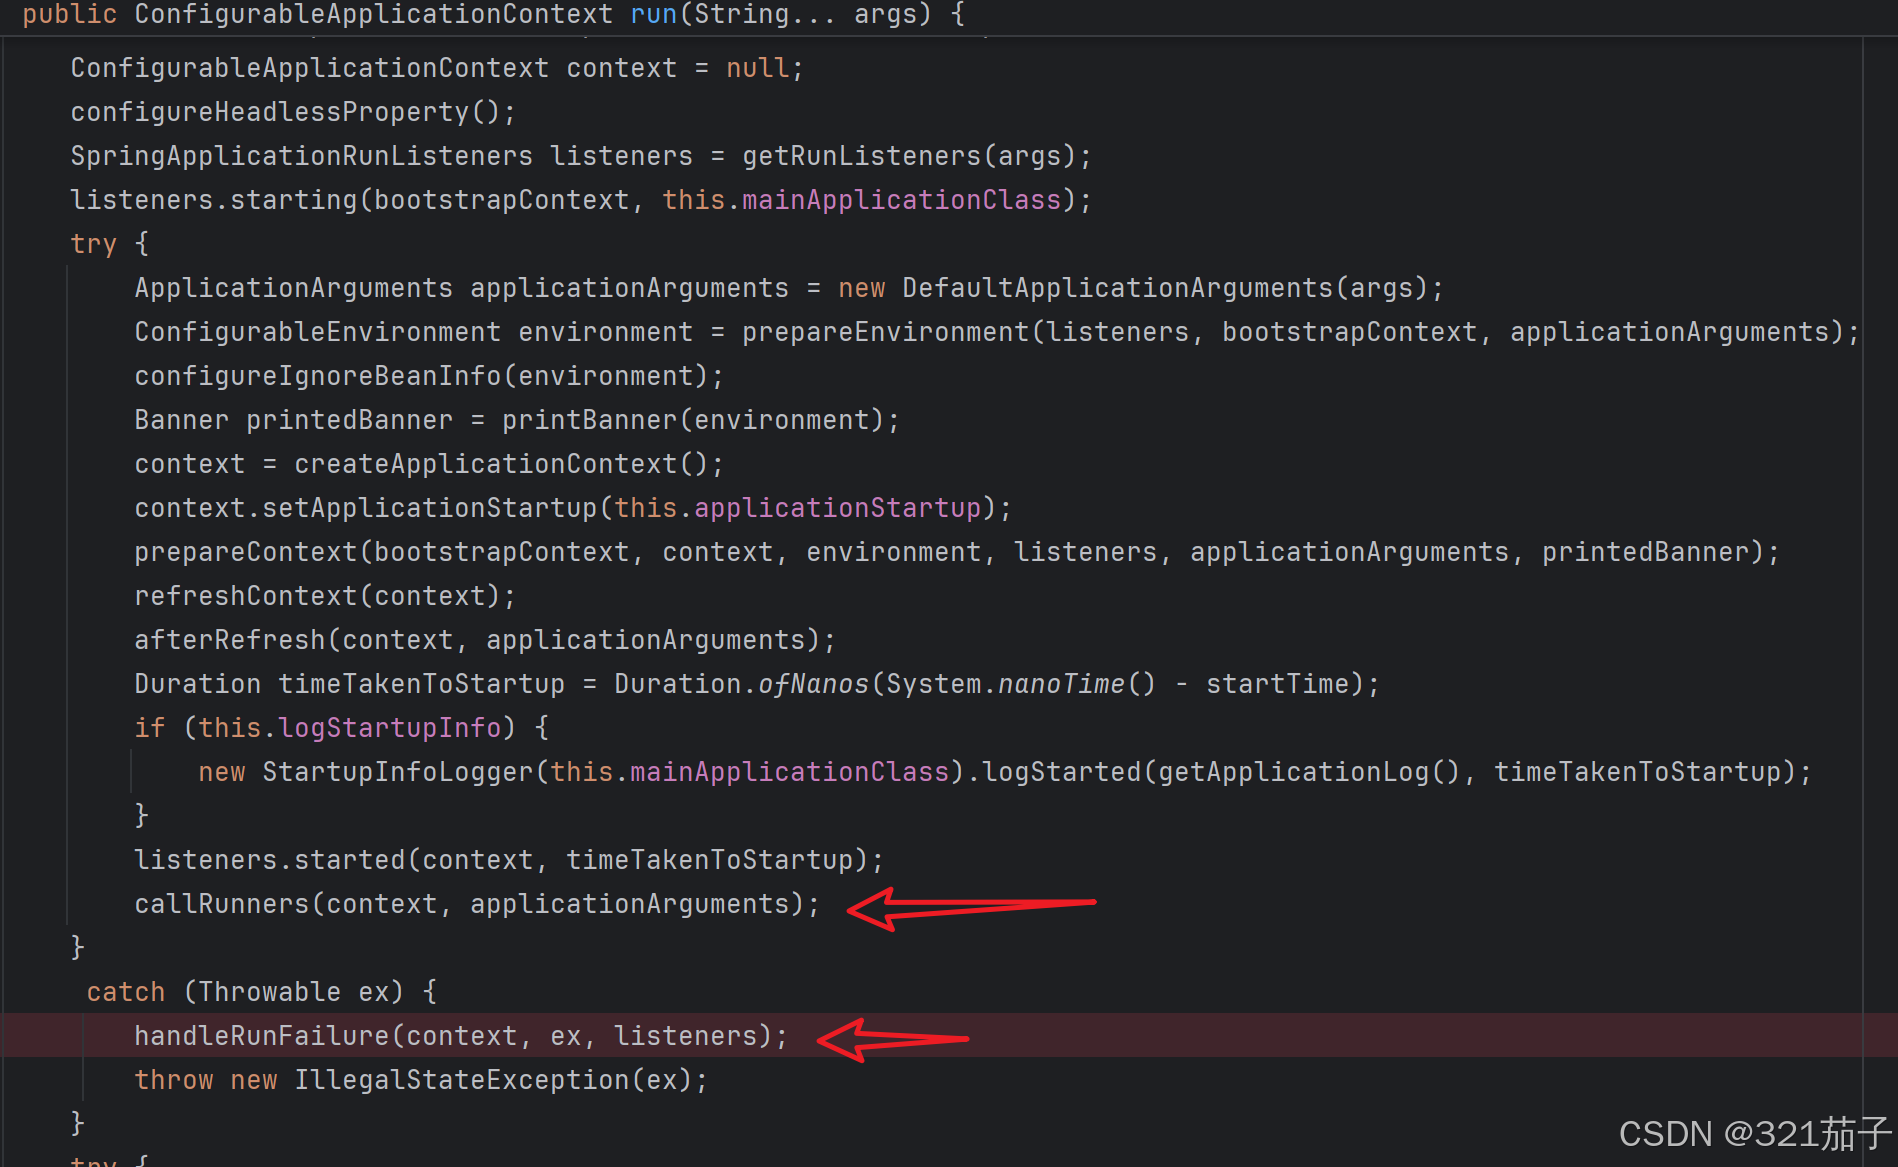Select the catch Throwable block keyword
This screenshot has height=1167, width=1898.
point(125,991)
